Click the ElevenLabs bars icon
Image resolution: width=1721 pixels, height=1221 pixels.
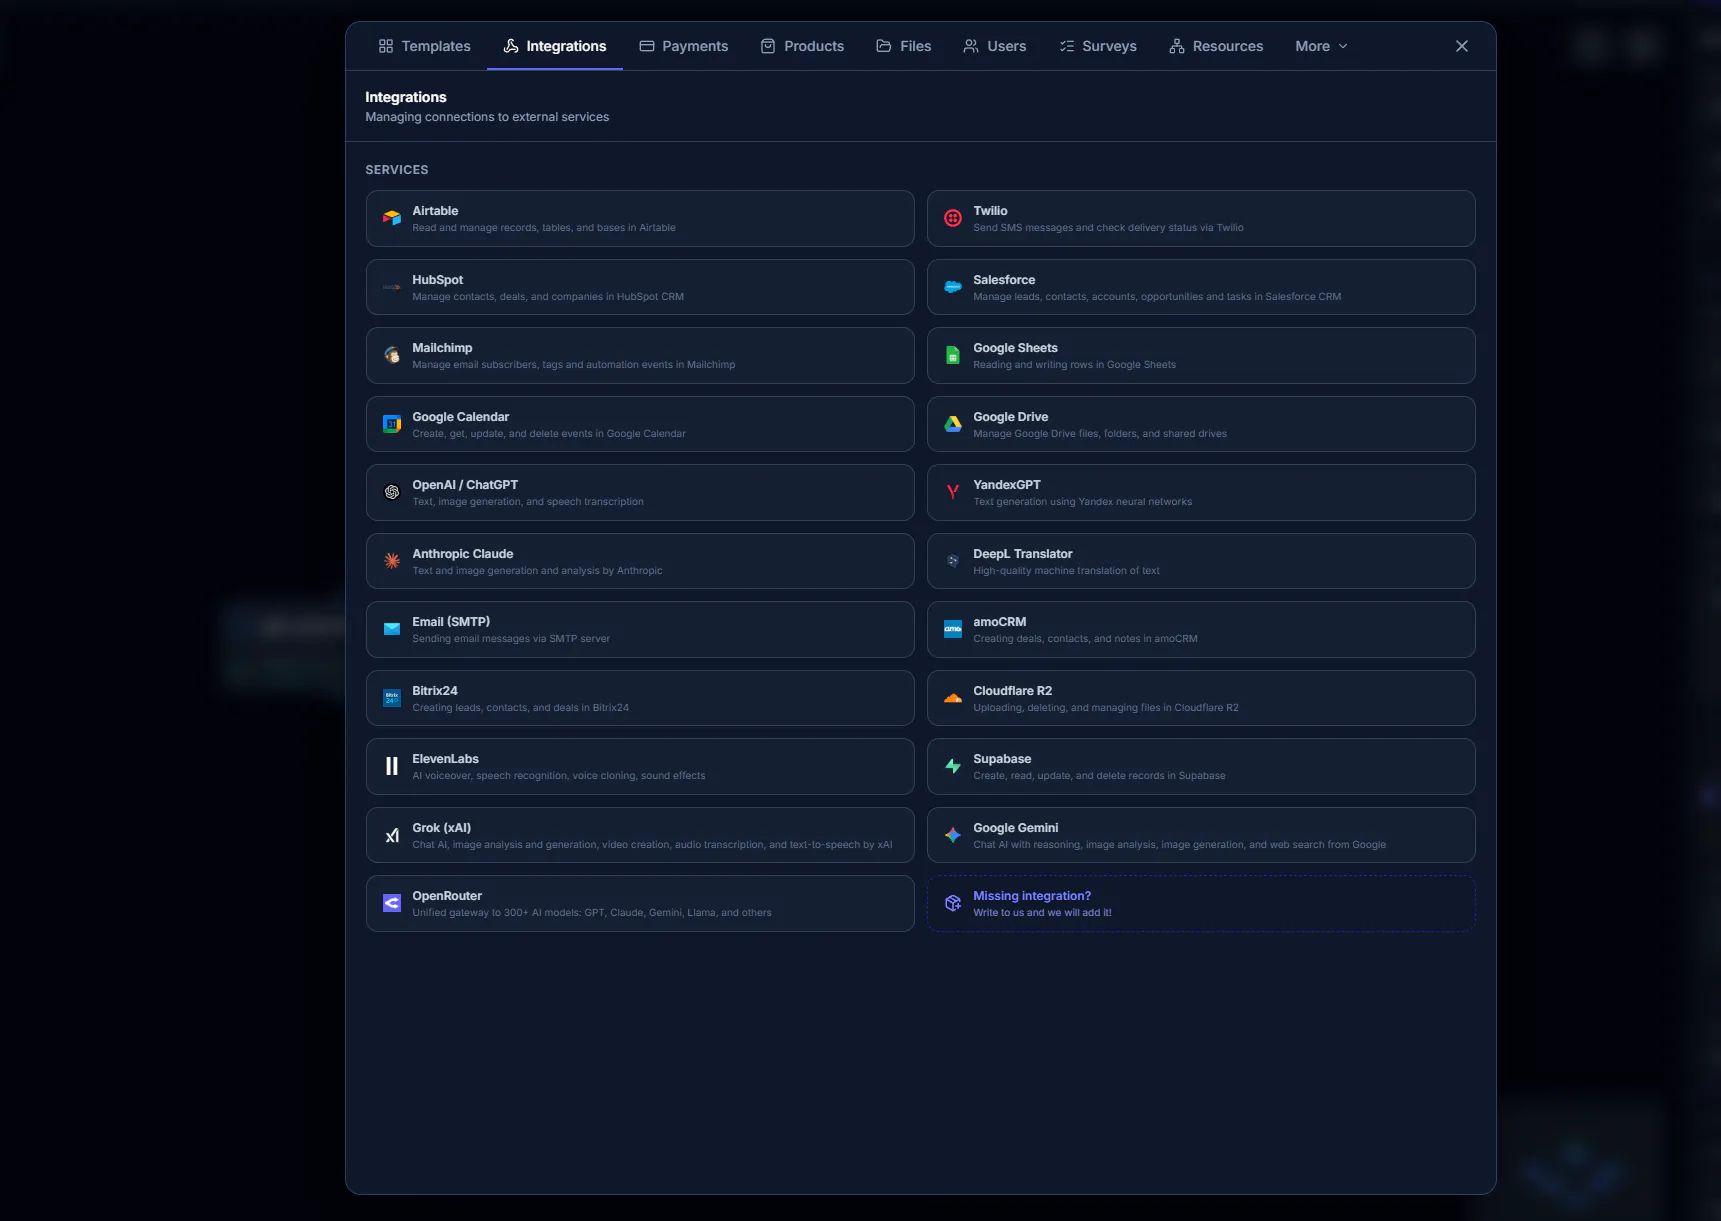[x=392, y=766]
